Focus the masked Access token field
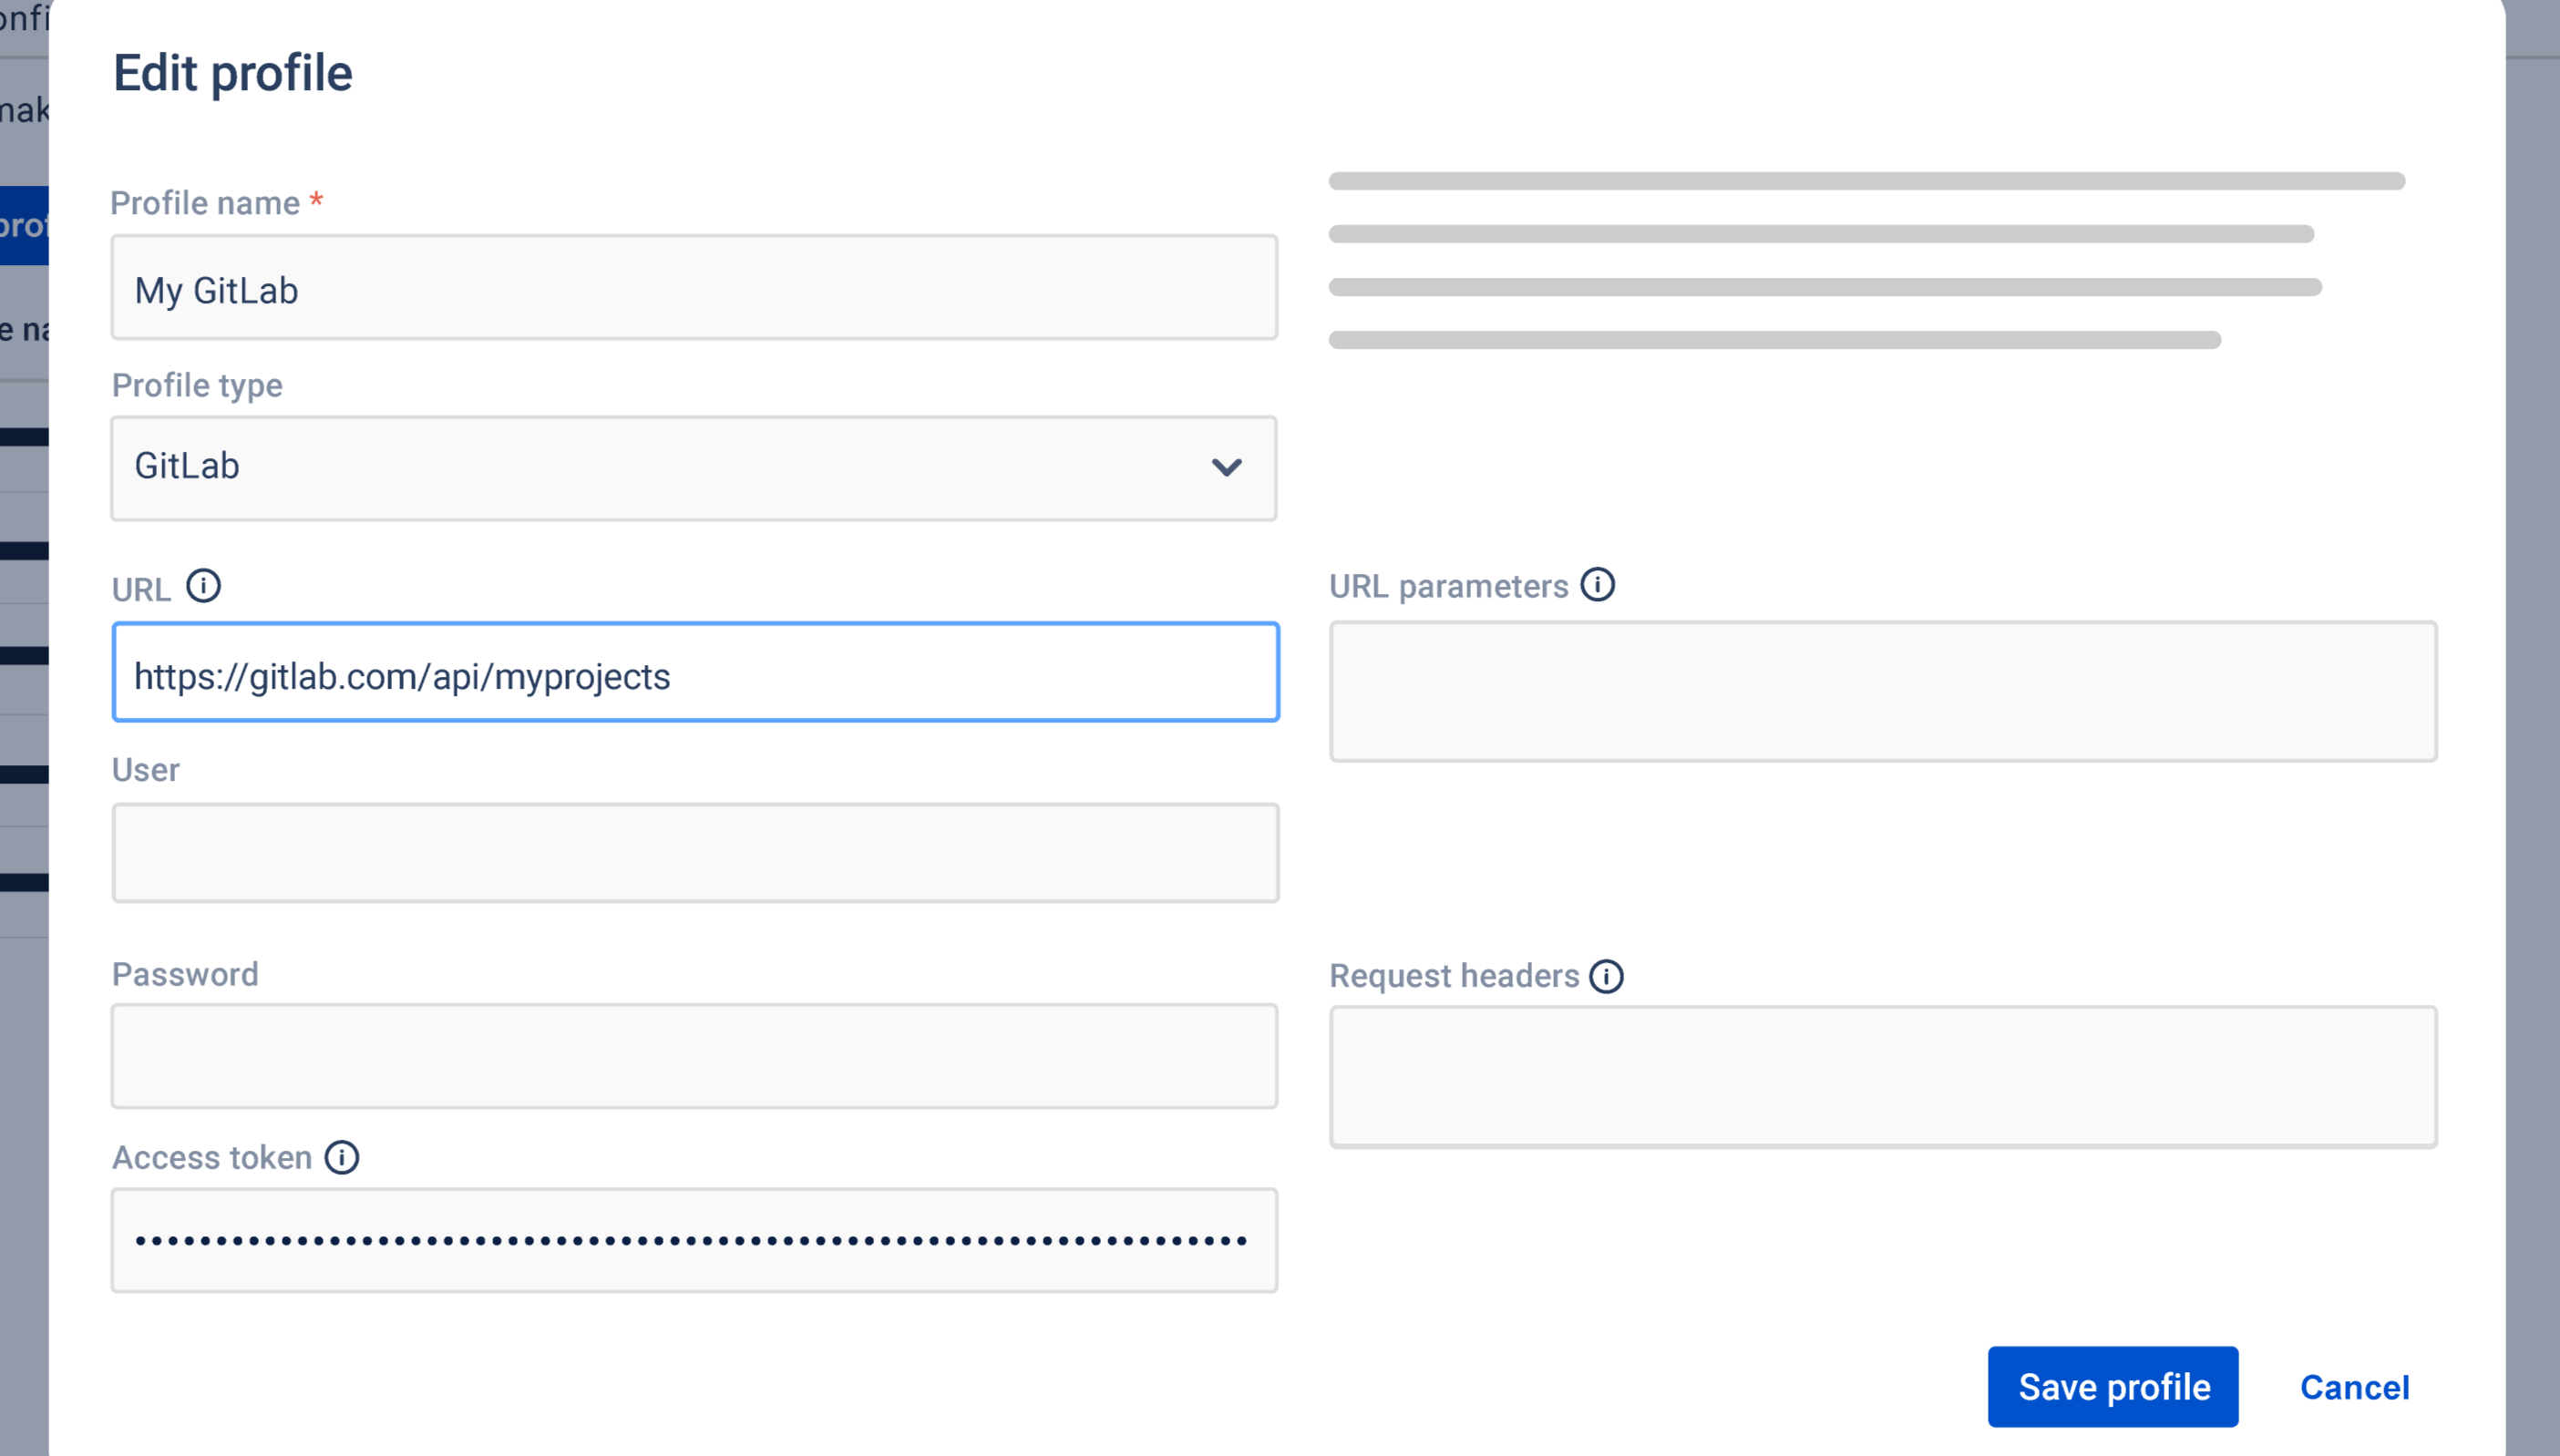Image resolution: width=2560 pixels, height=1456 pixels. [x=693, y=1241]
